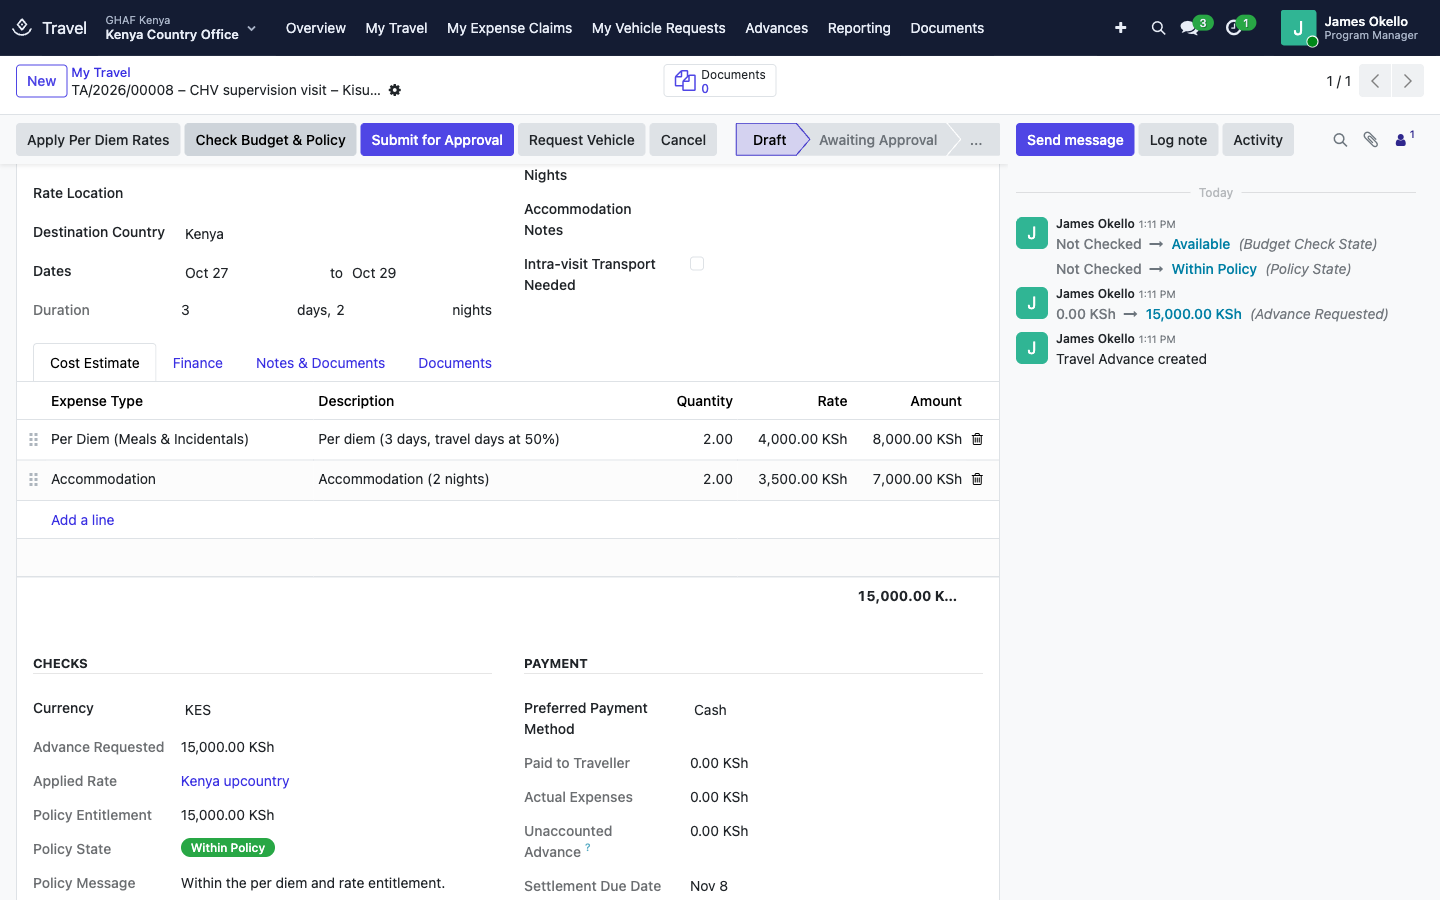
Task: Switch to the Finance tab
Action: (197, 363)
